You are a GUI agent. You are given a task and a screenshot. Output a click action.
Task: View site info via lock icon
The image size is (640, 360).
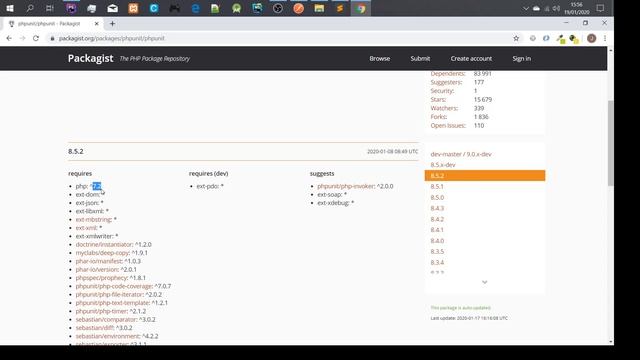pyautogui.click(x=52, y=38)
